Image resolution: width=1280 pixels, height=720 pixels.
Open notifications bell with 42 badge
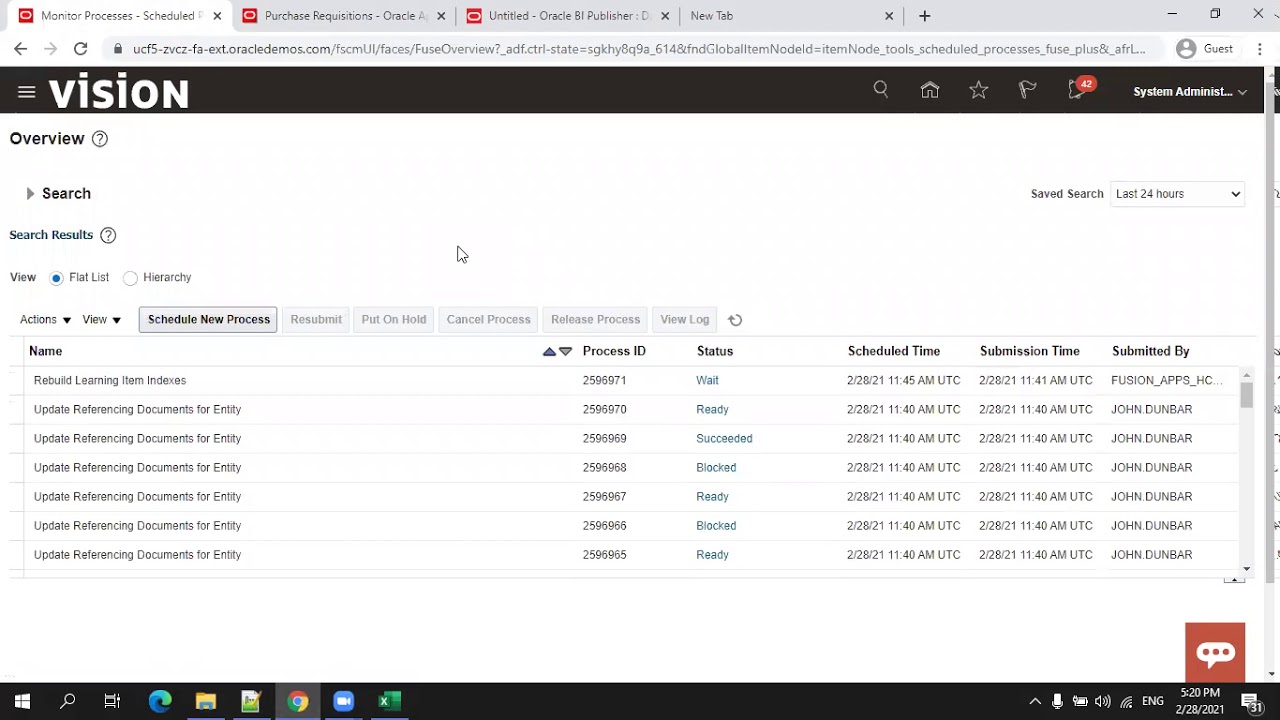point(1079,89)
